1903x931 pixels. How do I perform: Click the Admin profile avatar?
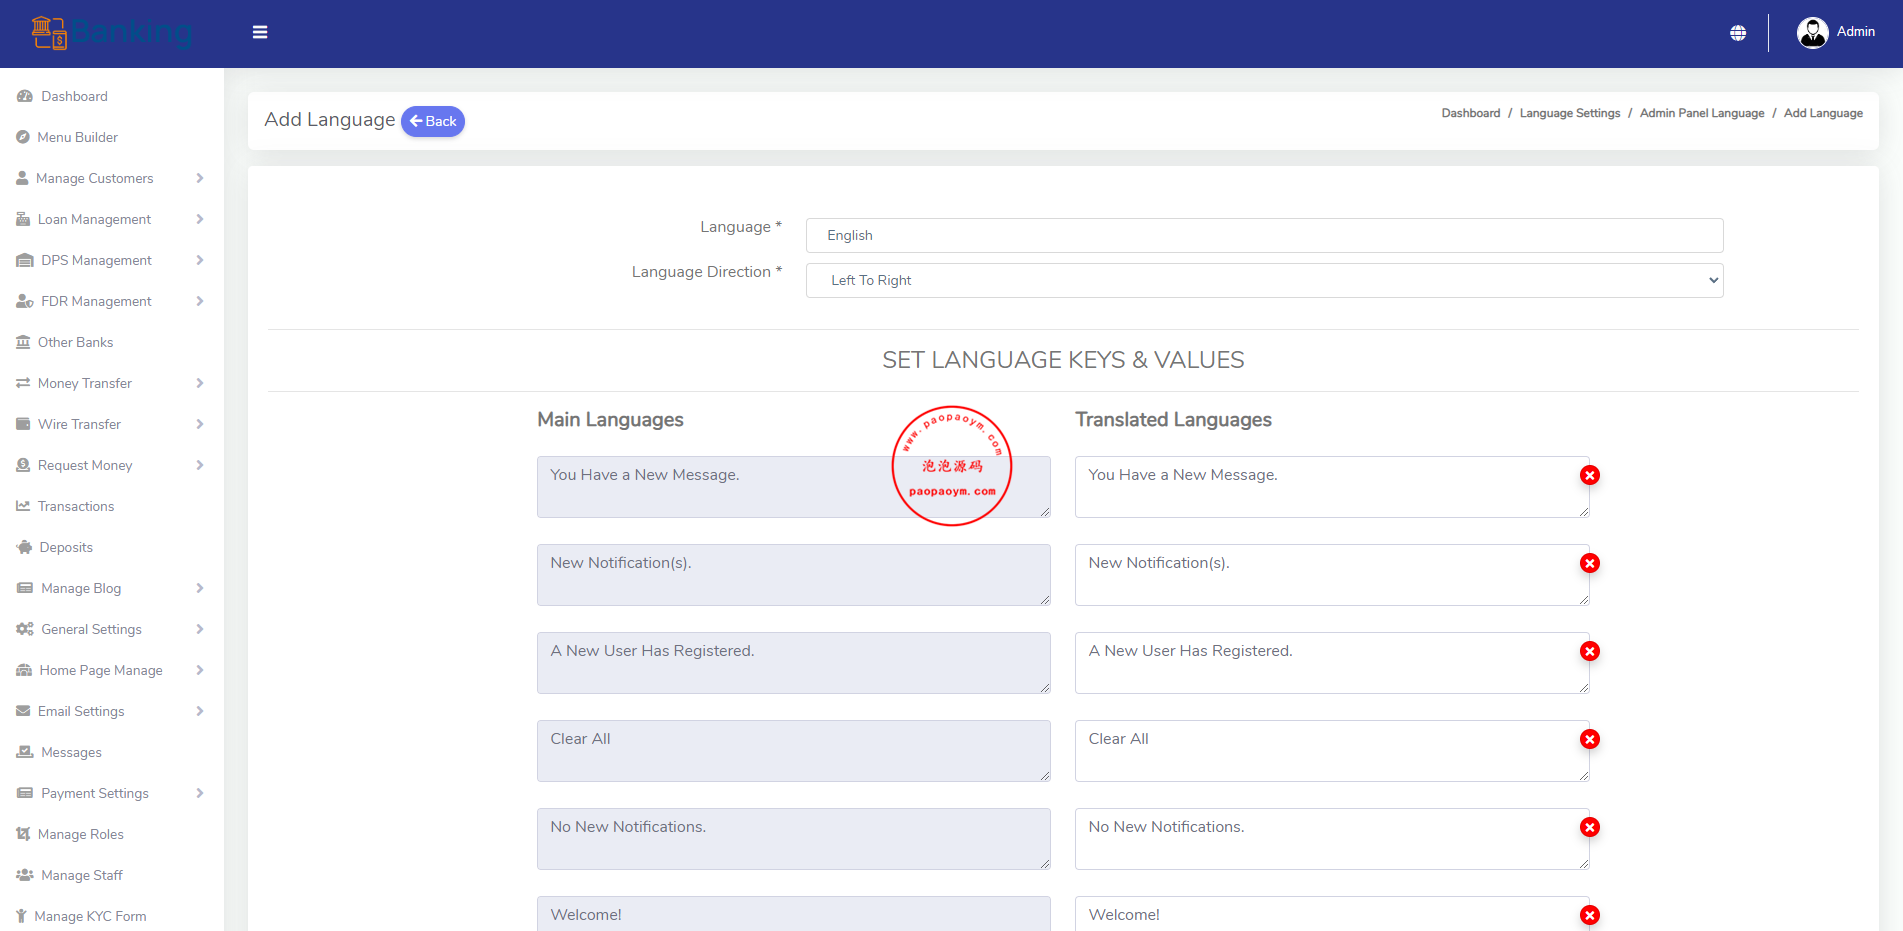(1812, 33)
